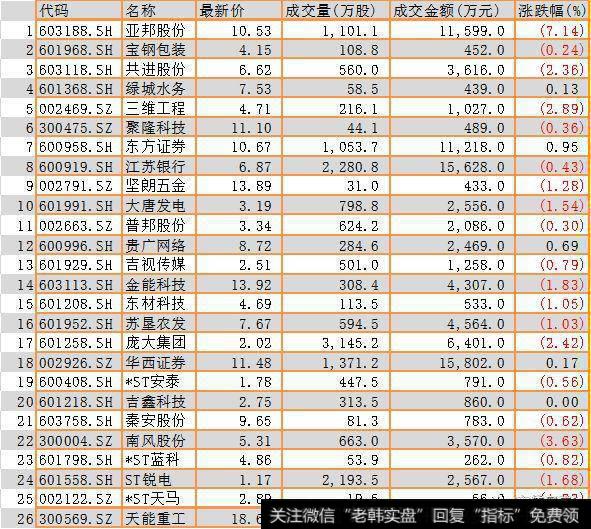Image resolution: width=591 pixels, height=529 pixels.
Task: Select stock code 603188.SH
Action: click(x=76, y=31)
